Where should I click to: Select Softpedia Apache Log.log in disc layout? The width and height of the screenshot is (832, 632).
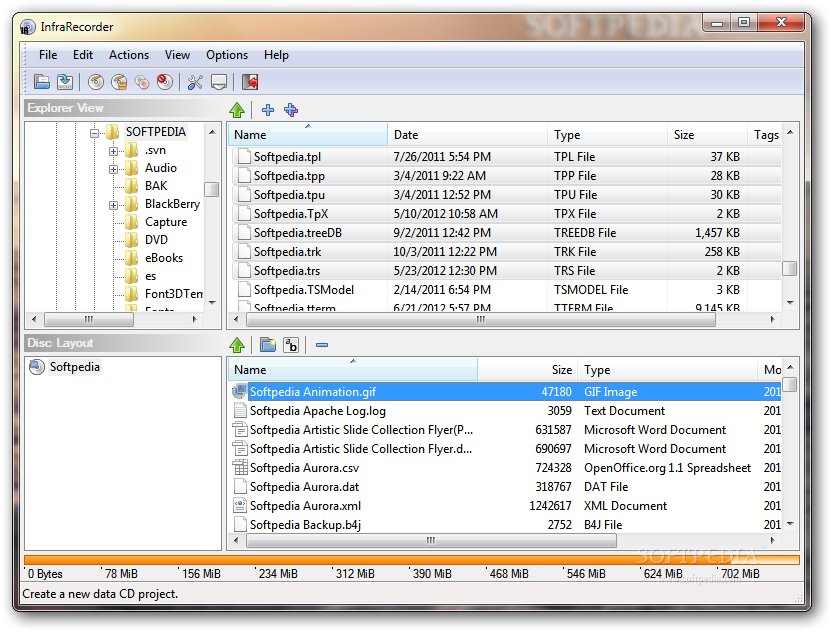(x=506, y=411)
